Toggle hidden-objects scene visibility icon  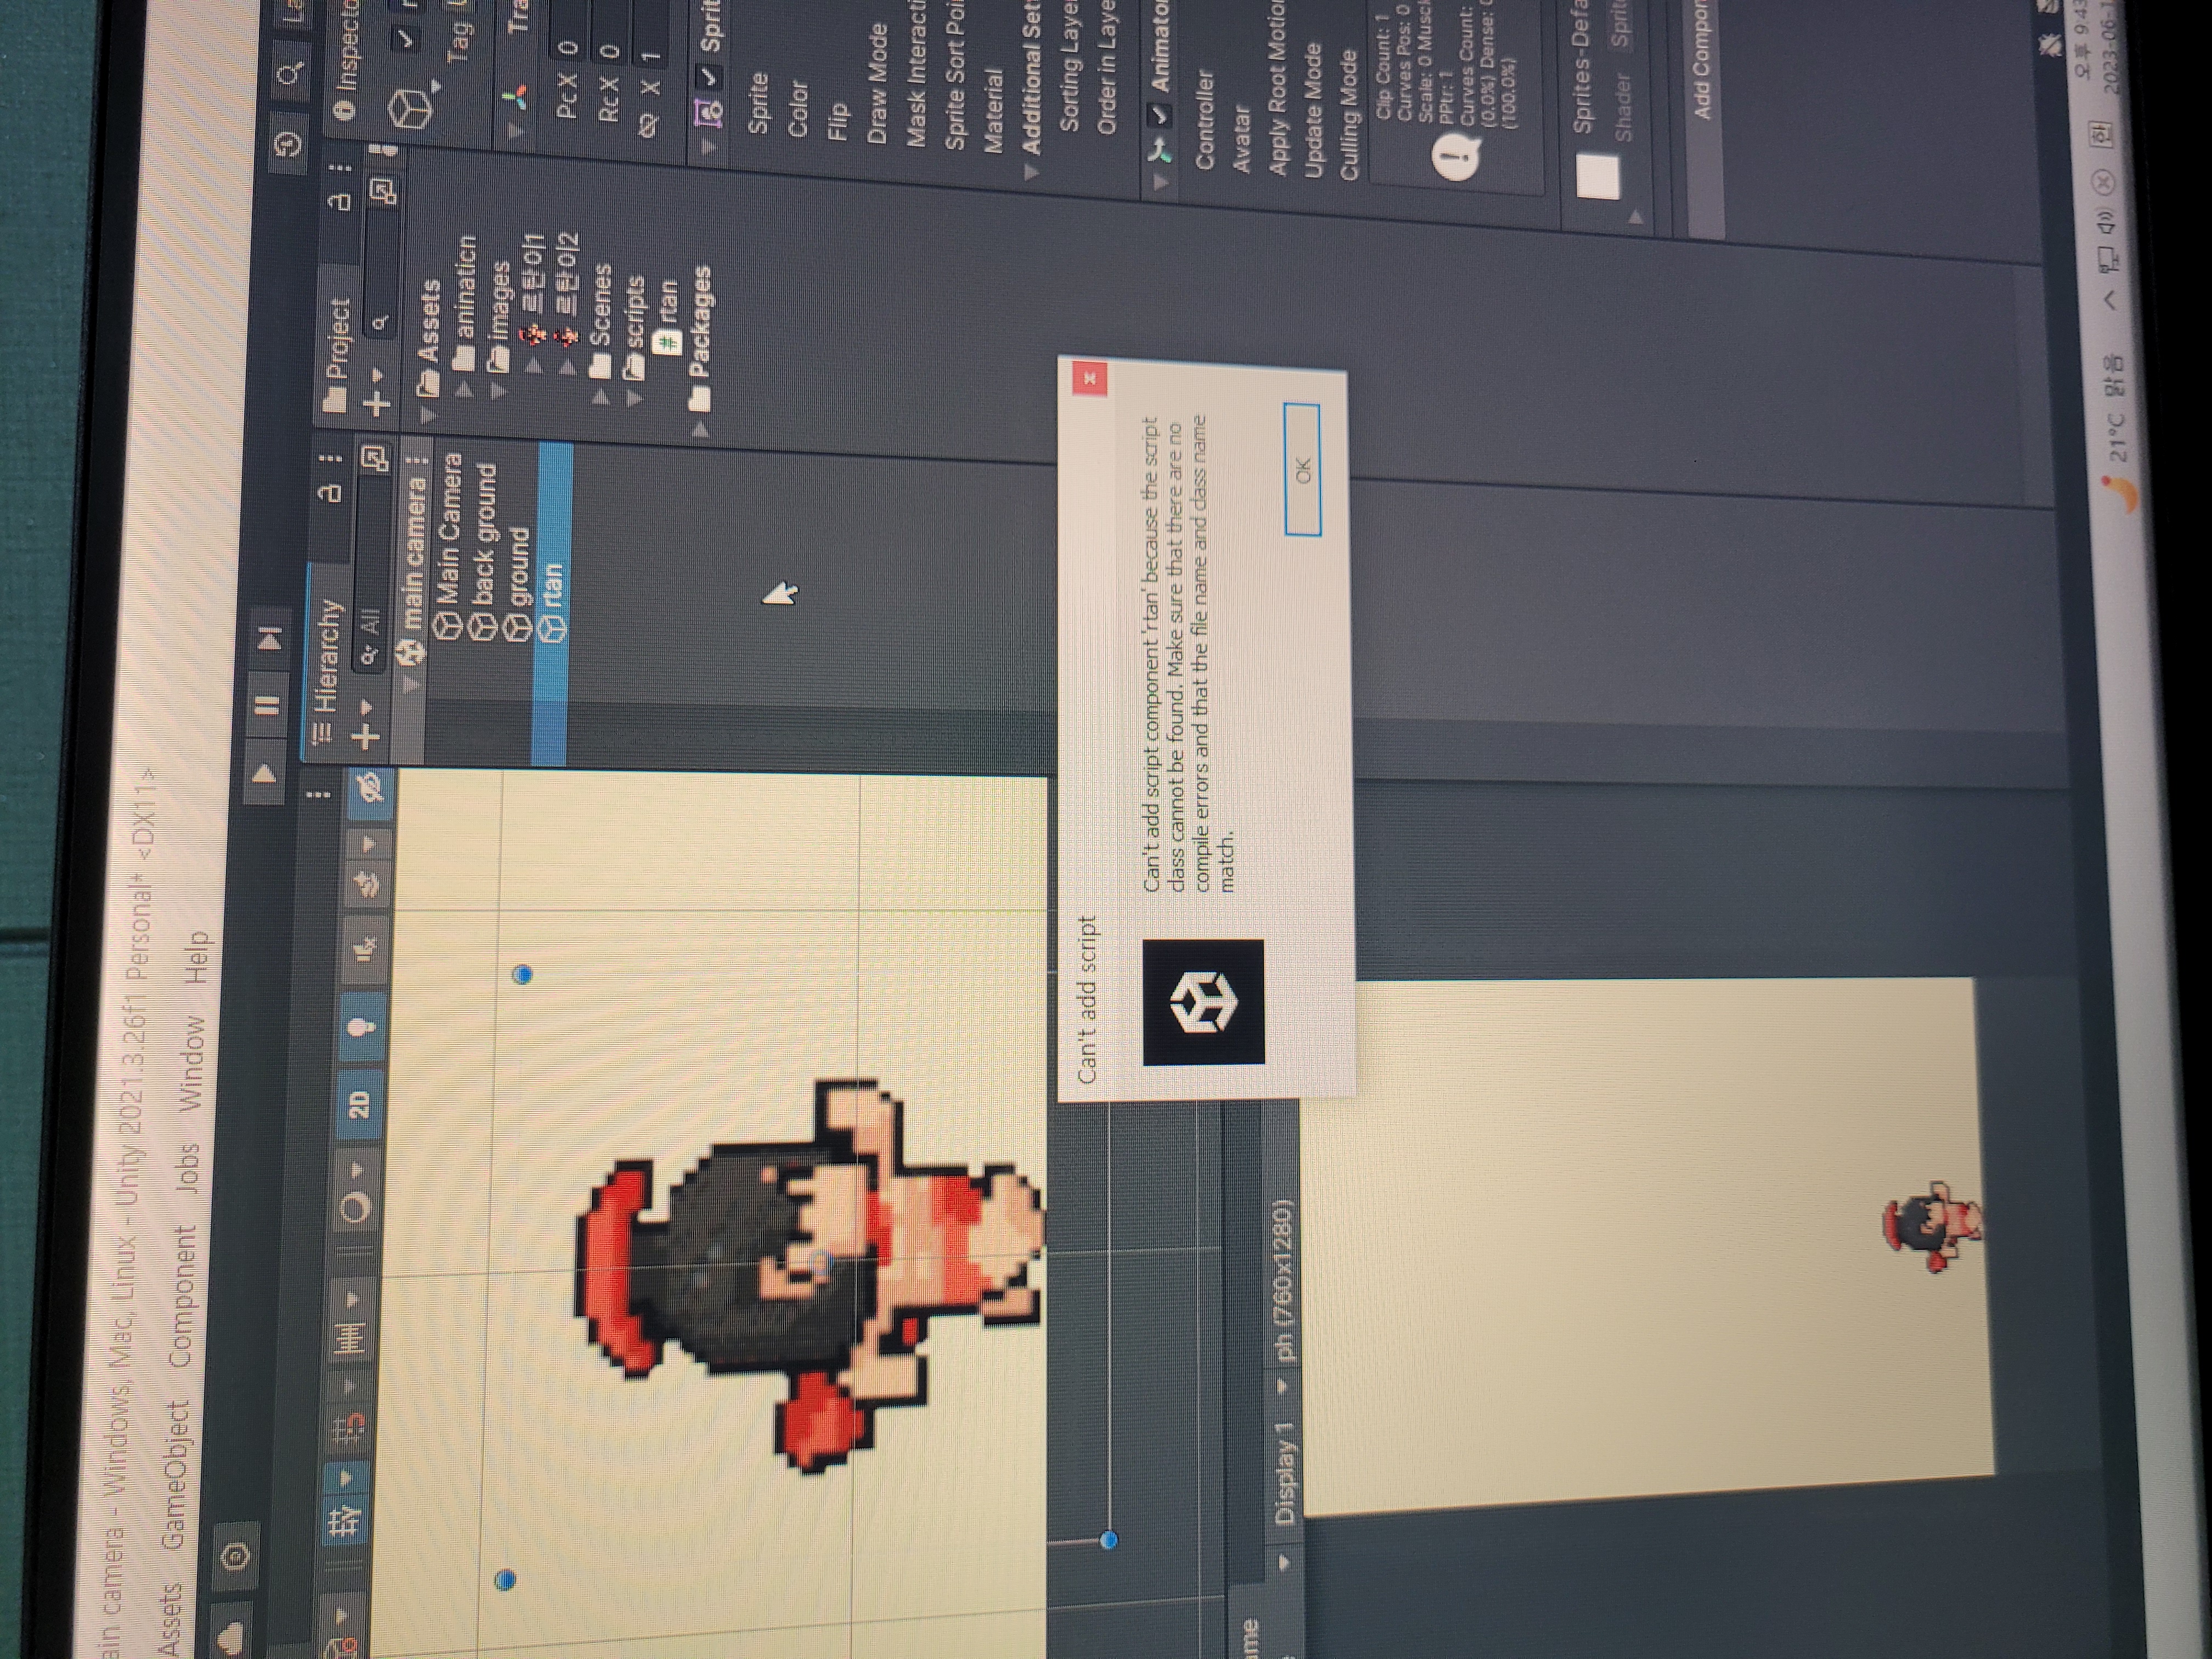click(x=371, y=790)
